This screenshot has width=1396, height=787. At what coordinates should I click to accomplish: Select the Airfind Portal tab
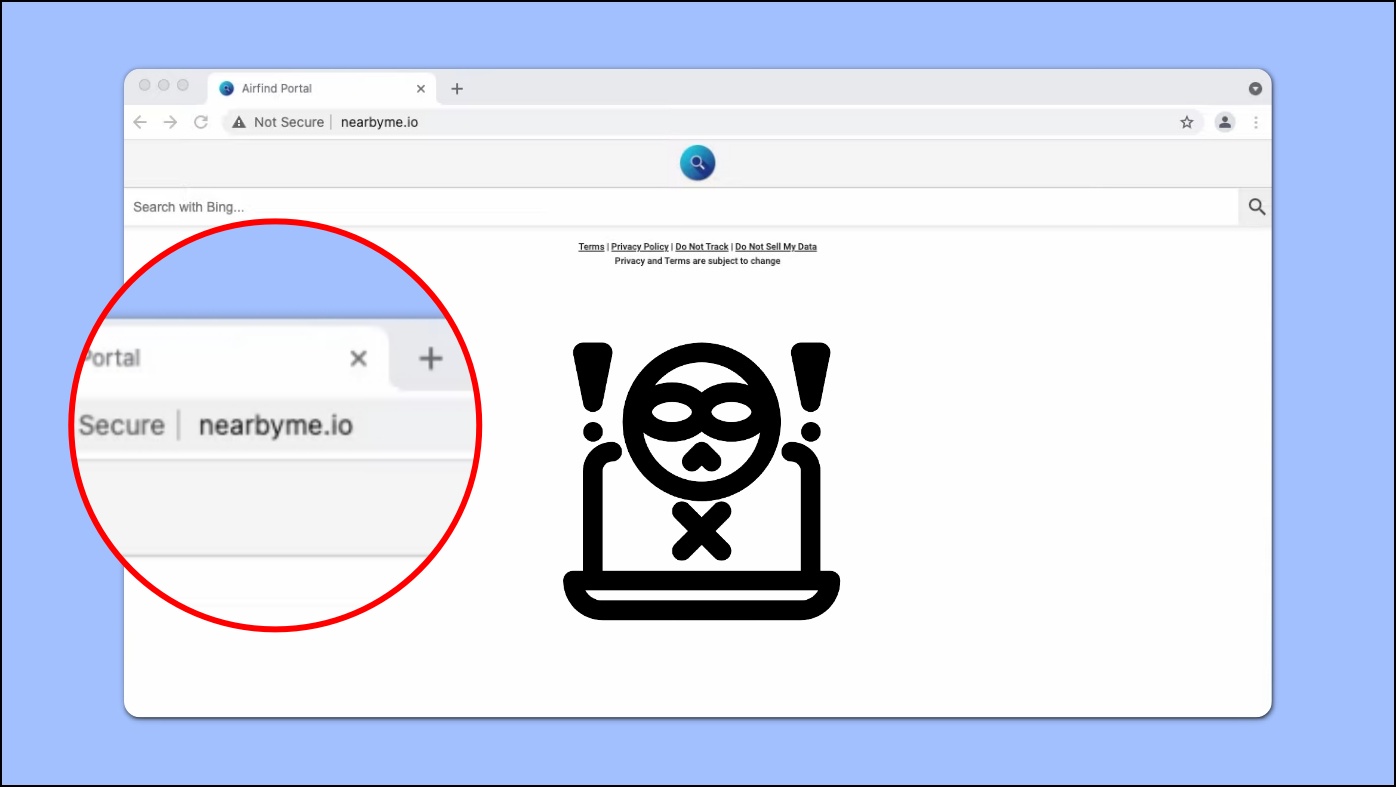click(x=322, y=88)
